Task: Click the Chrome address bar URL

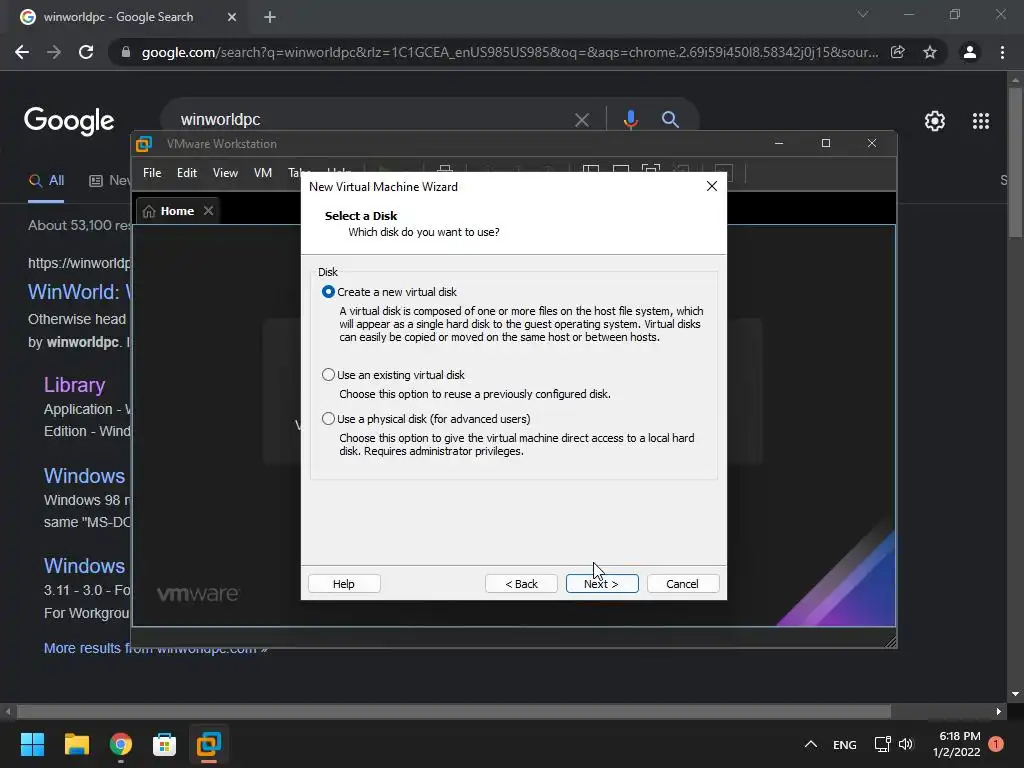Action: (509, 52)
